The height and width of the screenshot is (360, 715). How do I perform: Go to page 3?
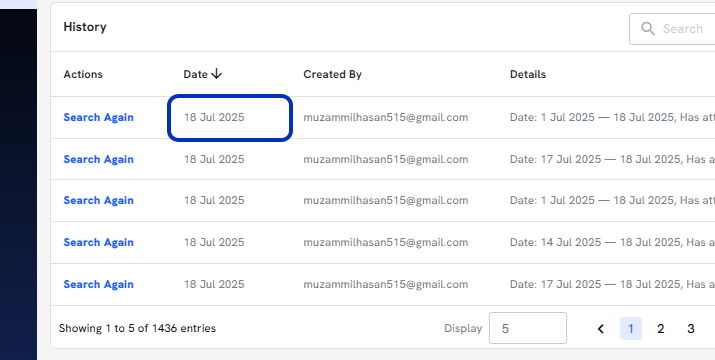[691, 329]
